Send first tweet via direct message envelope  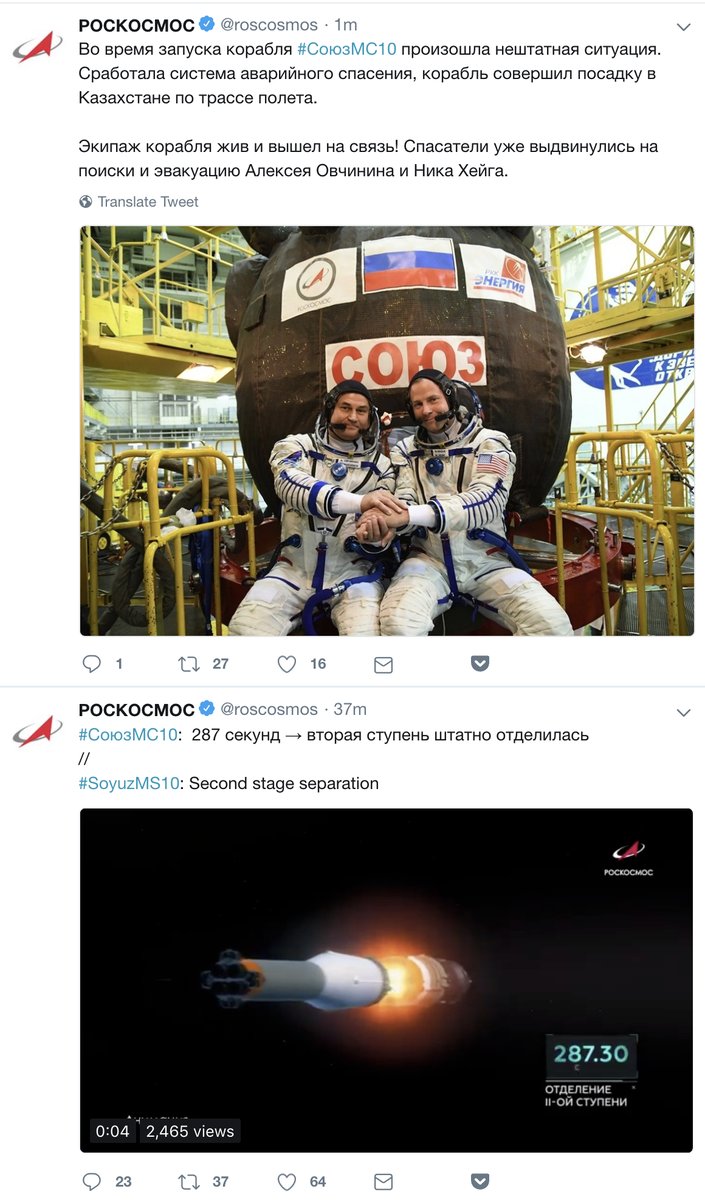pyautogui.click(x=383, y=664)
